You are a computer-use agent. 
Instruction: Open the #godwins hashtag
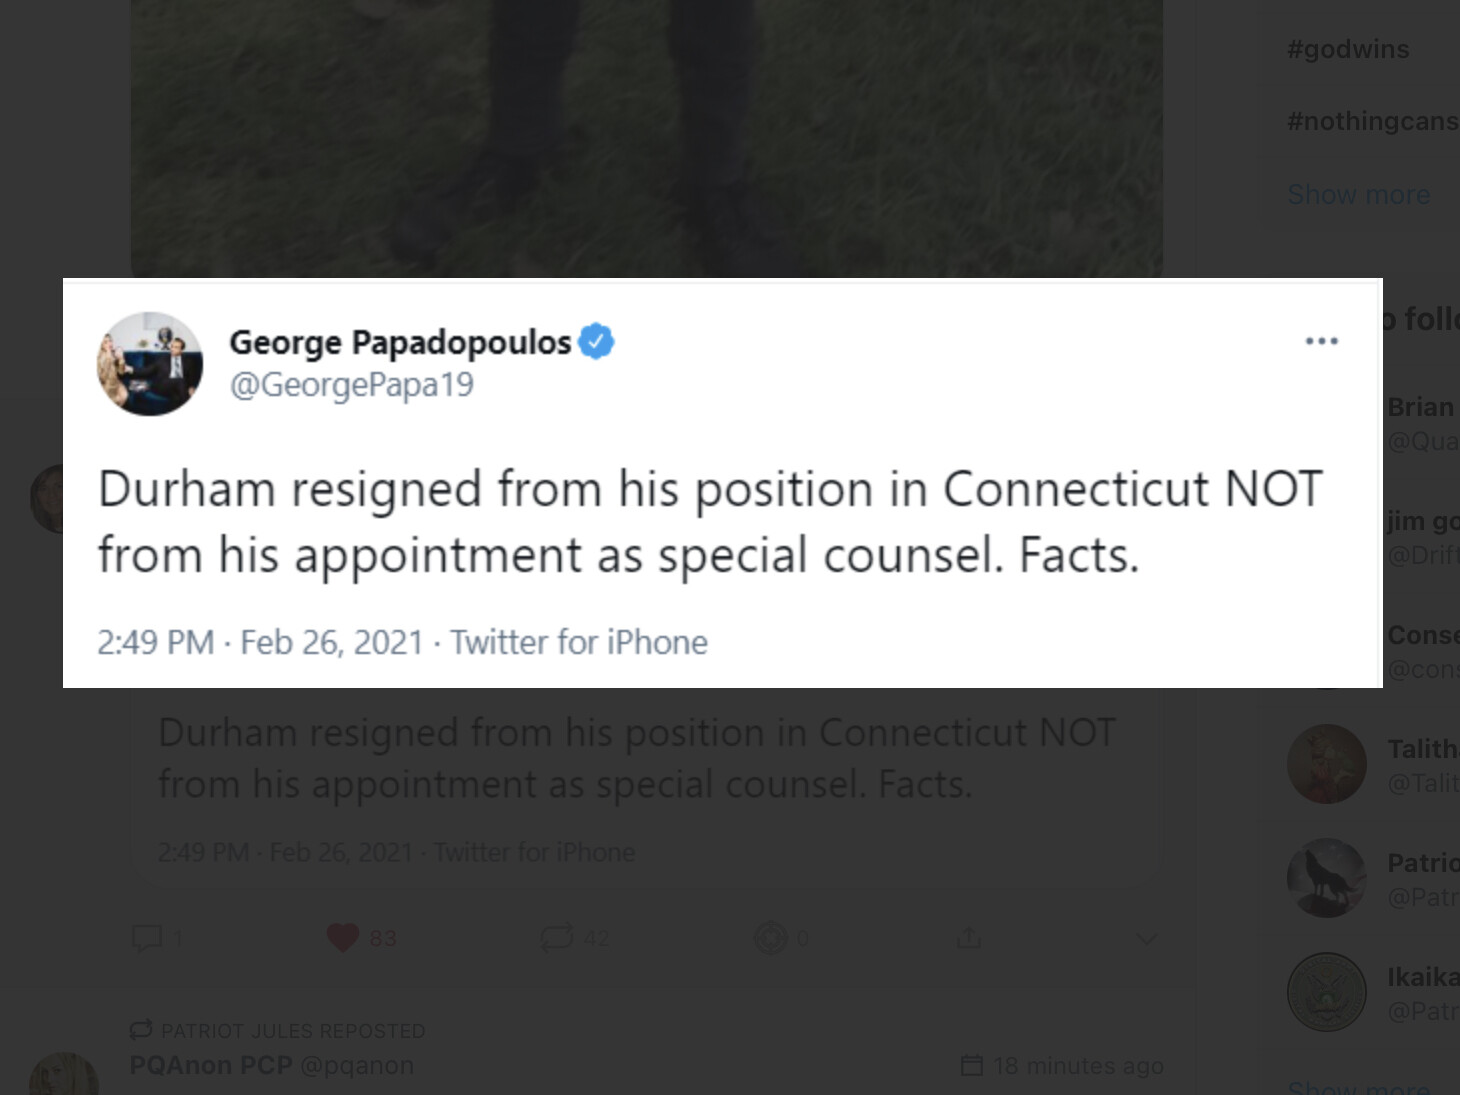coord(1348,49)
